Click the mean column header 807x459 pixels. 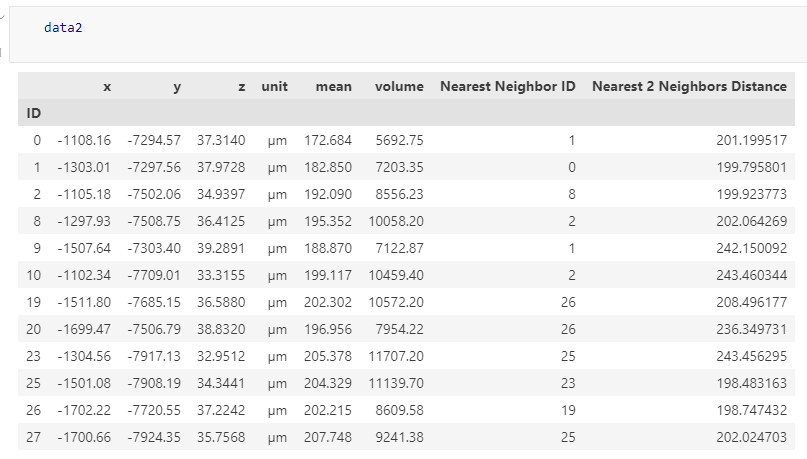(334, 86)
